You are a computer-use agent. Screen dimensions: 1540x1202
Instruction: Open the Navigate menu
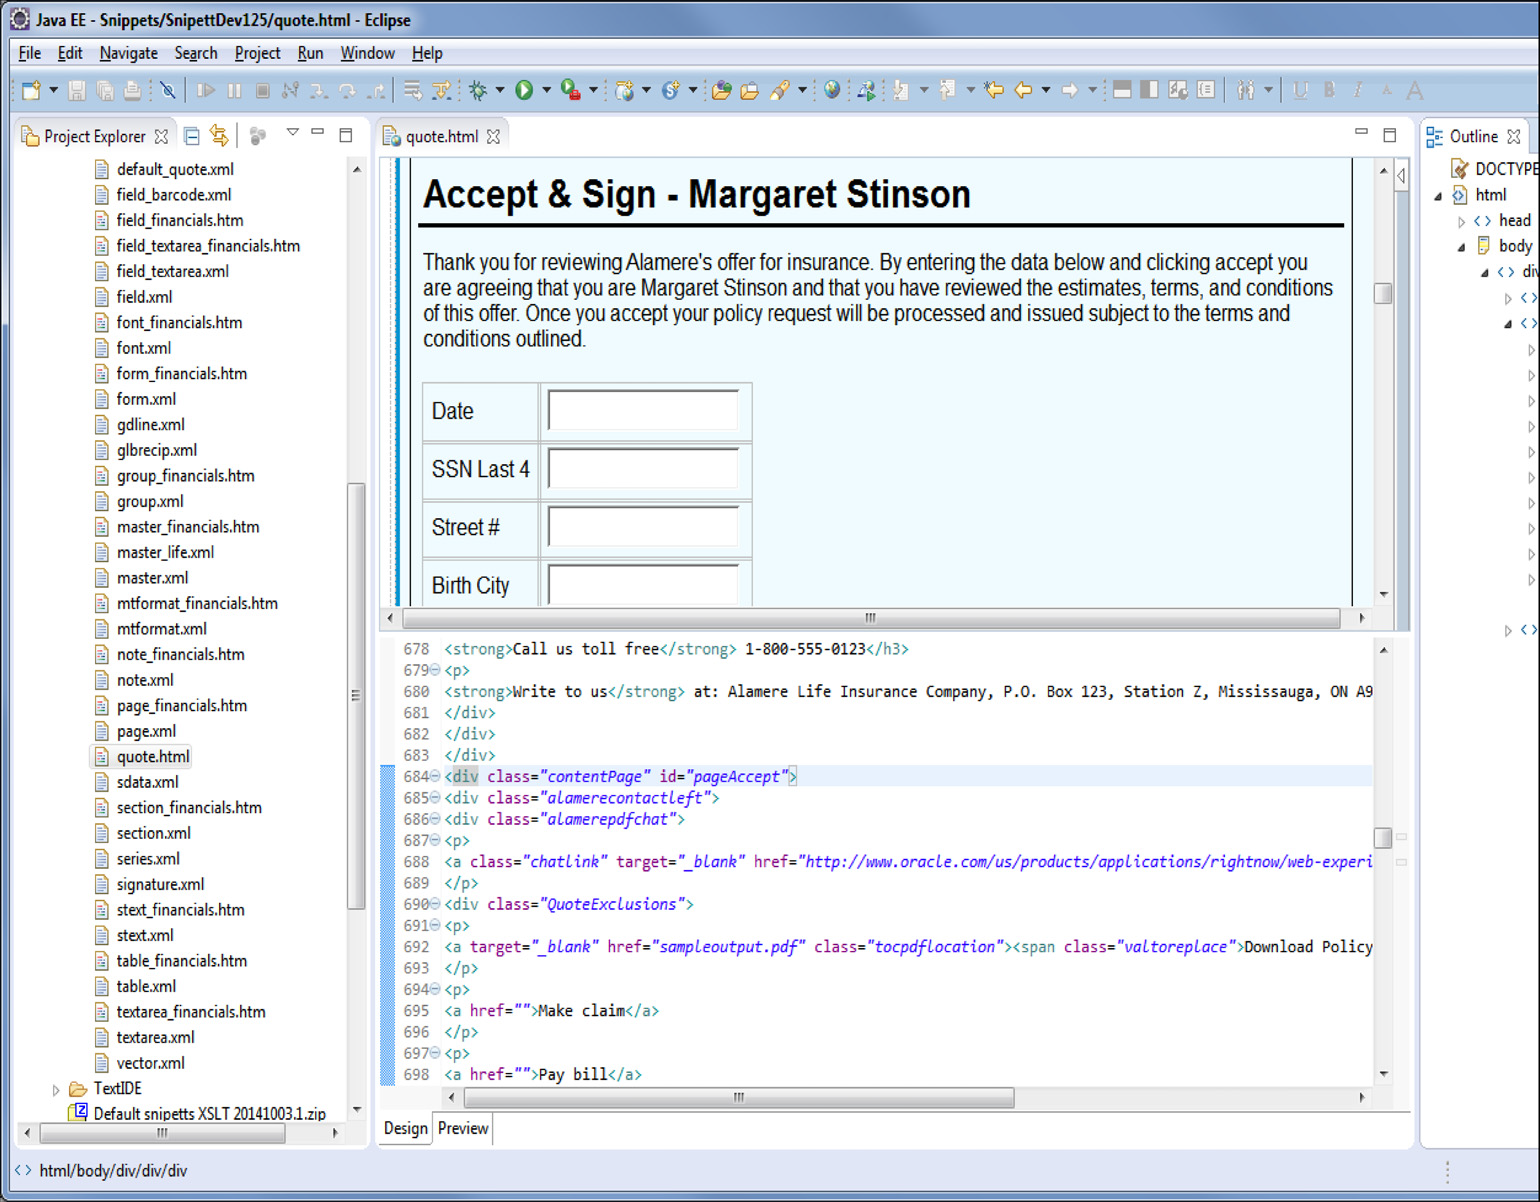click(x=128, y=53)
